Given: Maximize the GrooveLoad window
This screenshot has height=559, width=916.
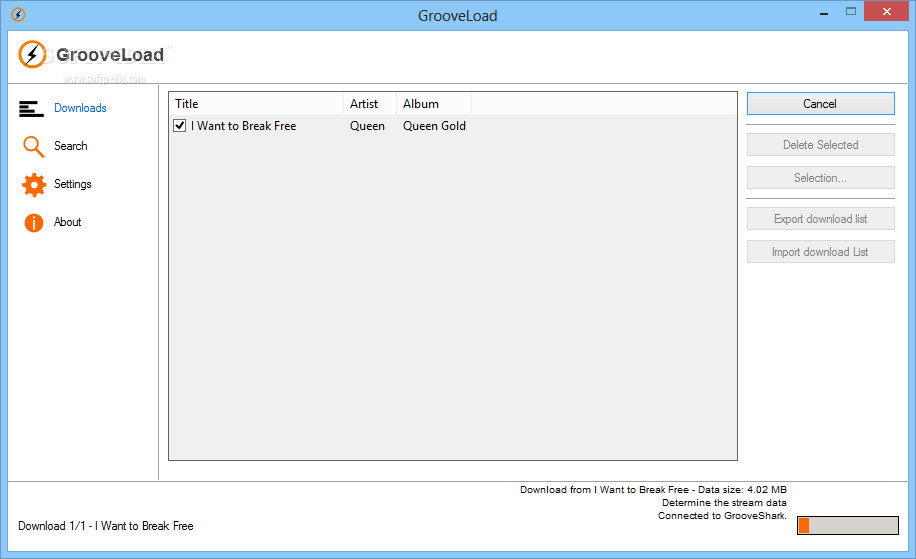Looking at the screenshot, I should [851, 12].
